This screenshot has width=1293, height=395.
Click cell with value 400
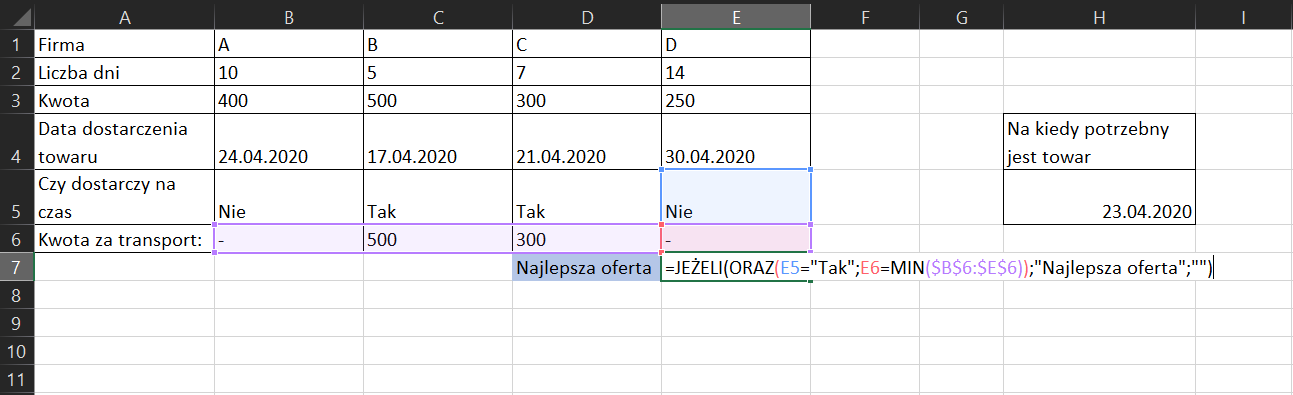click(289, 99)
